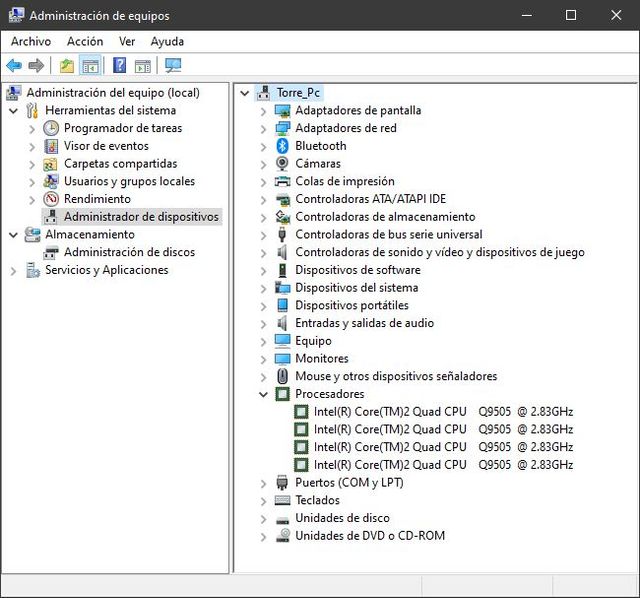Collapse the Almacenamiento node
This screenshot has width=640, height=598.
click(13, 235)
